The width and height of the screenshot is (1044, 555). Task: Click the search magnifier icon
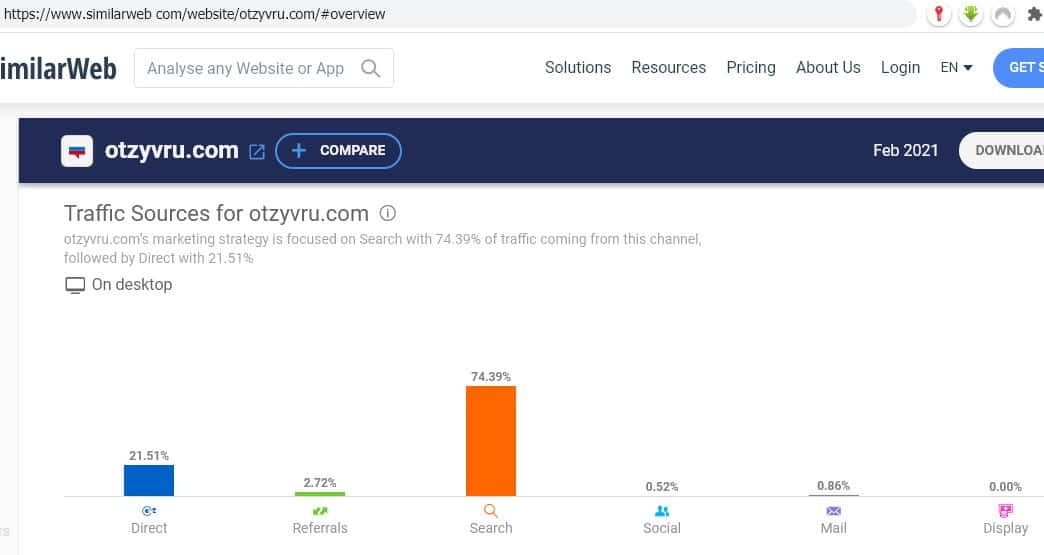371,68
